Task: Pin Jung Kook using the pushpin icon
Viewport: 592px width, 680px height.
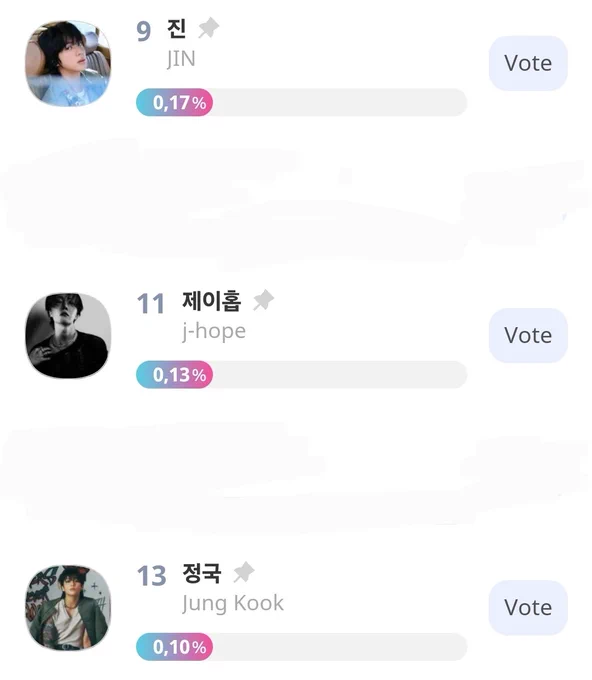Action: point(244,572)
